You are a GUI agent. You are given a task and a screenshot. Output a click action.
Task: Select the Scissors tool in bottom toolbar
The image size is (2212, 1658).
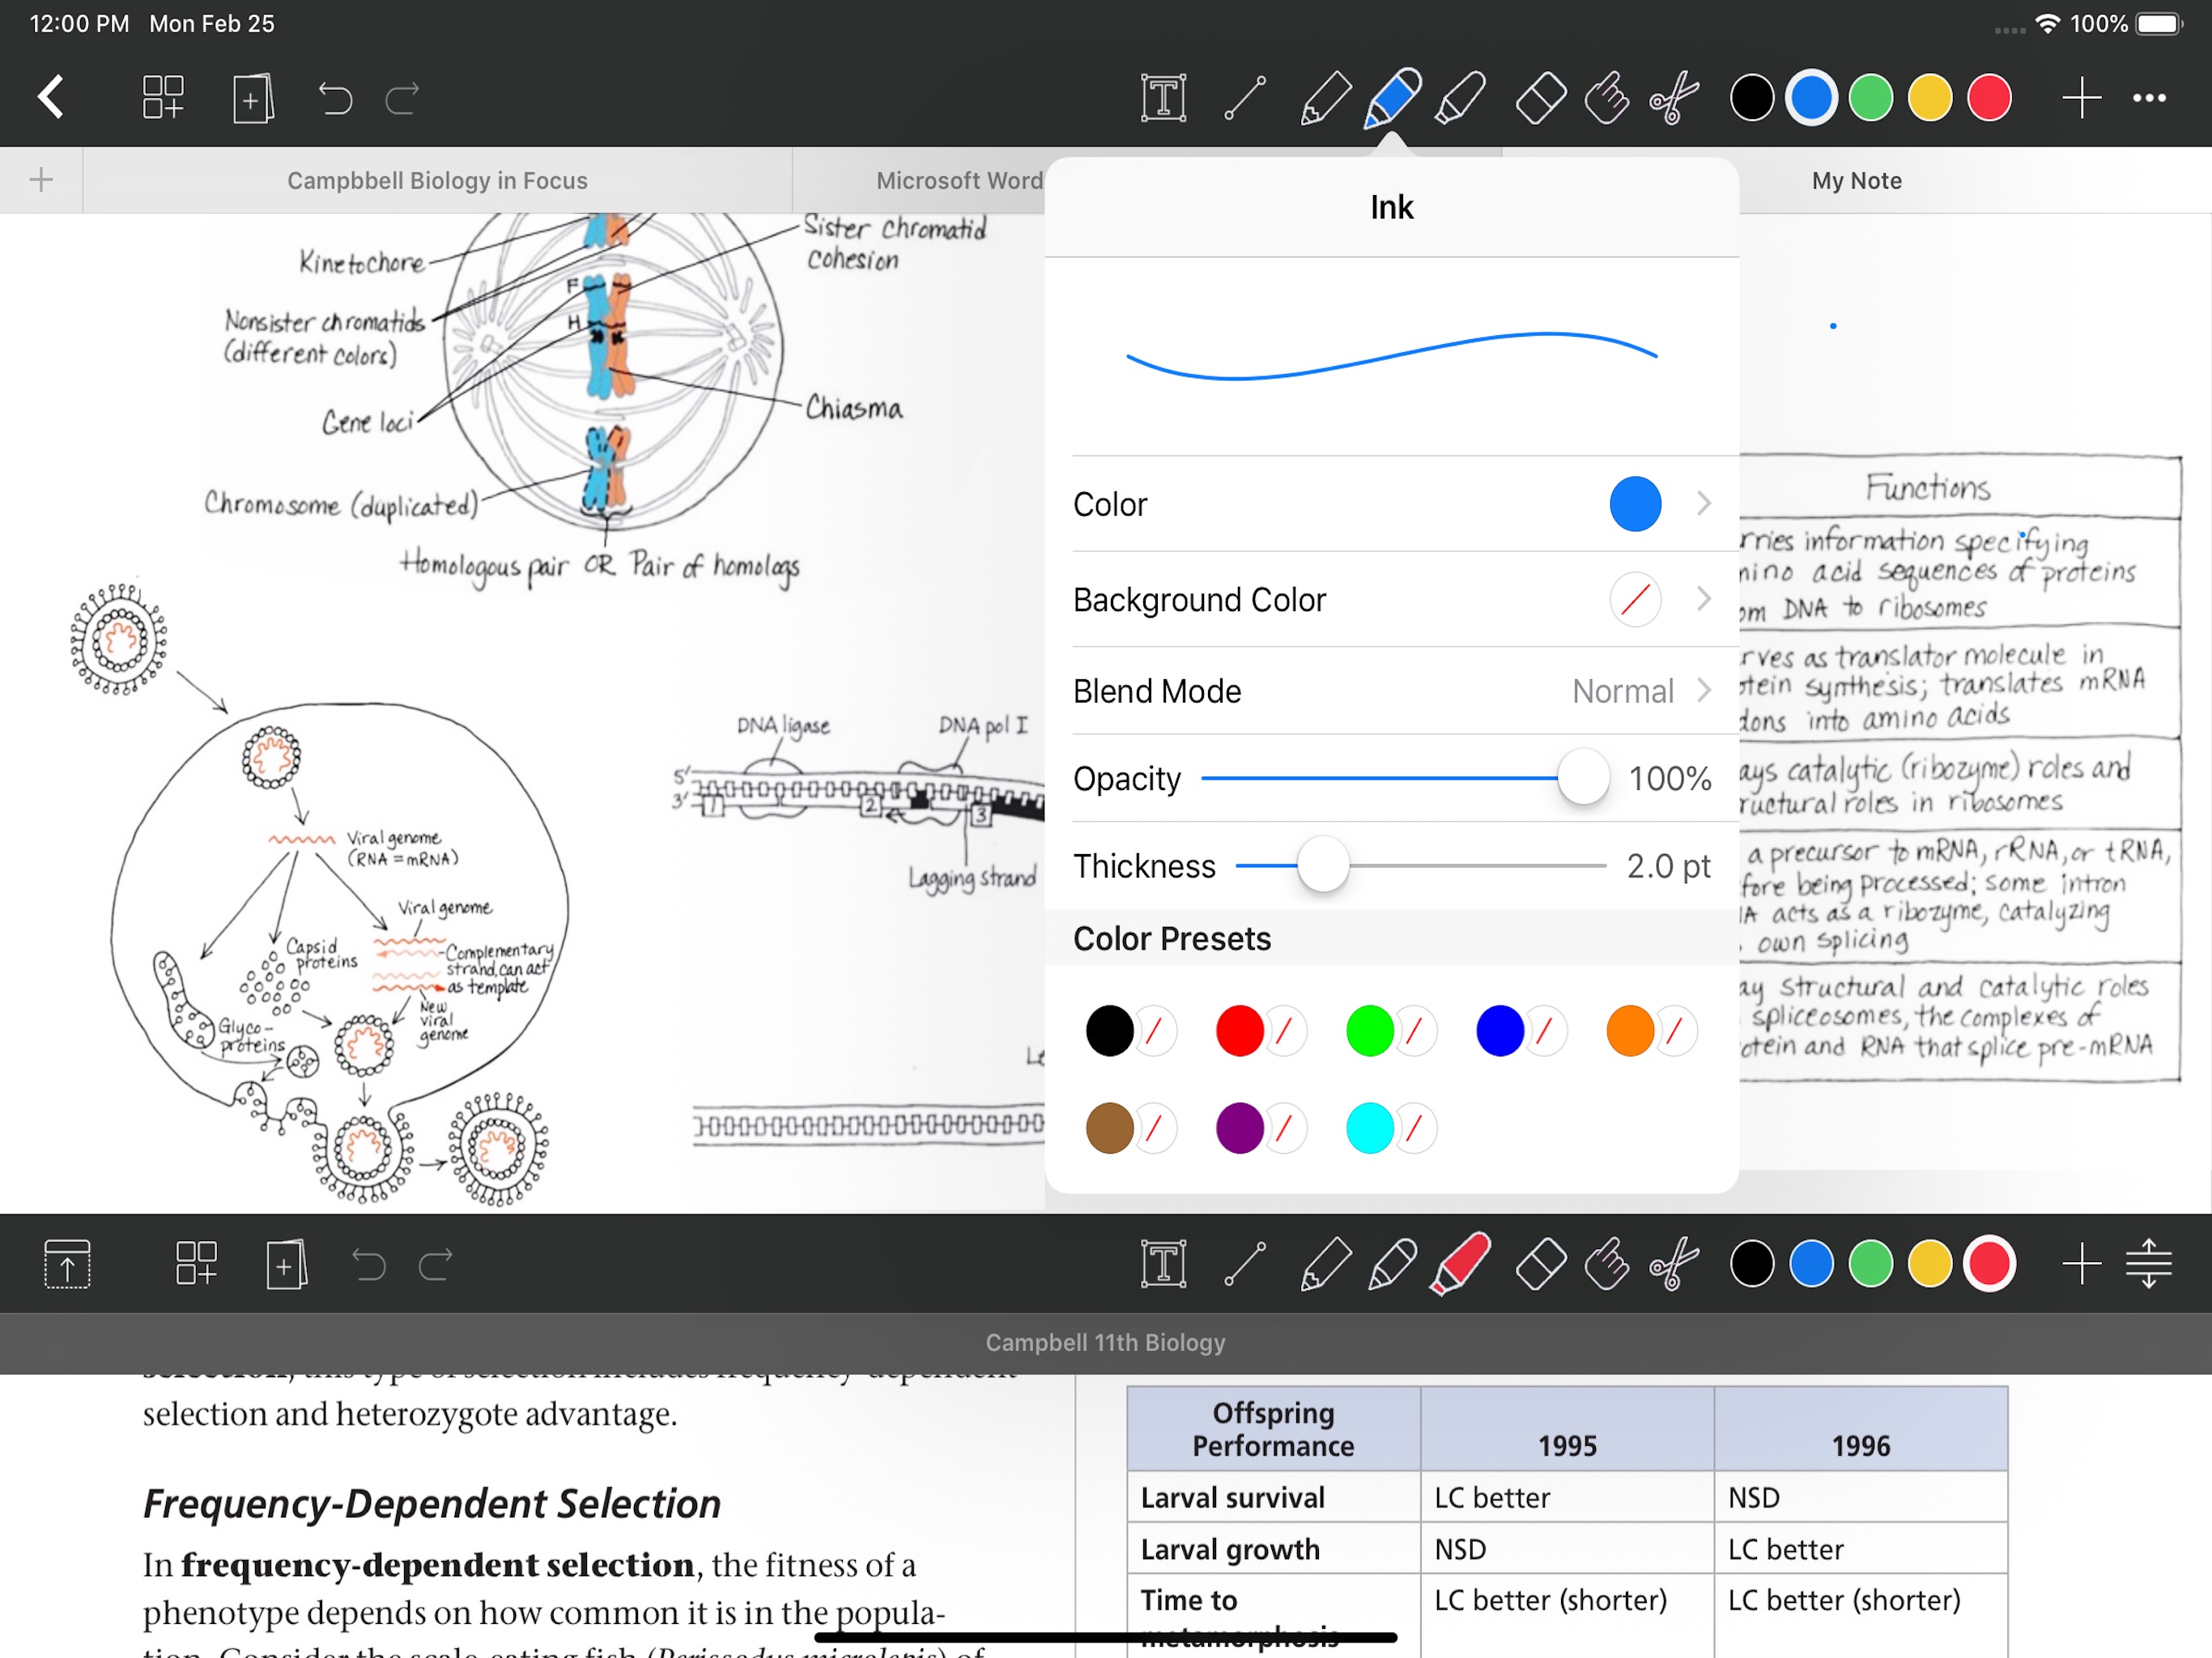click(1674, 1264)
